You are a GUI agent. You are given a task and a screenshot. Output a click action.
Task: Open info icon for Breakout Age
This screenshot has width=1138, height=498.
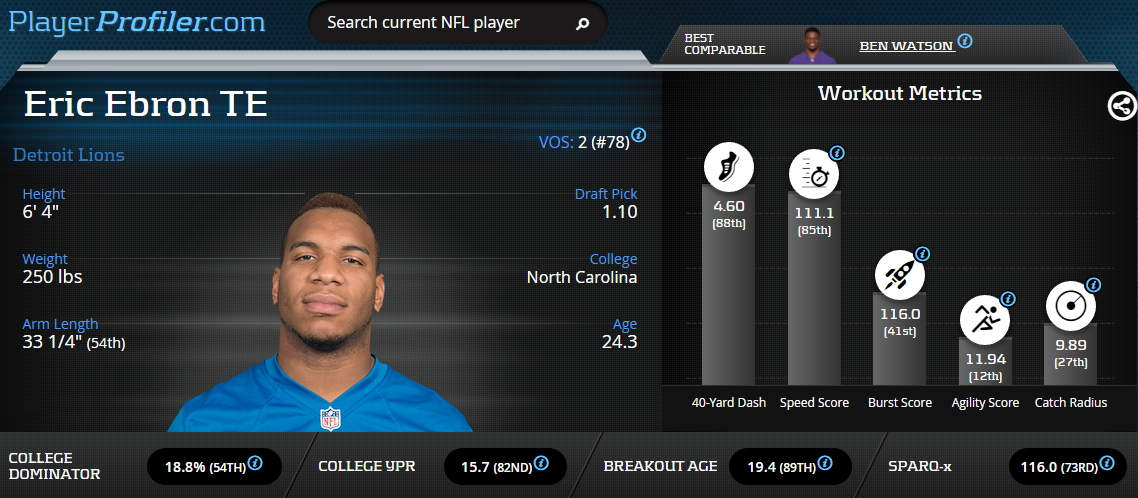(825, 463)
